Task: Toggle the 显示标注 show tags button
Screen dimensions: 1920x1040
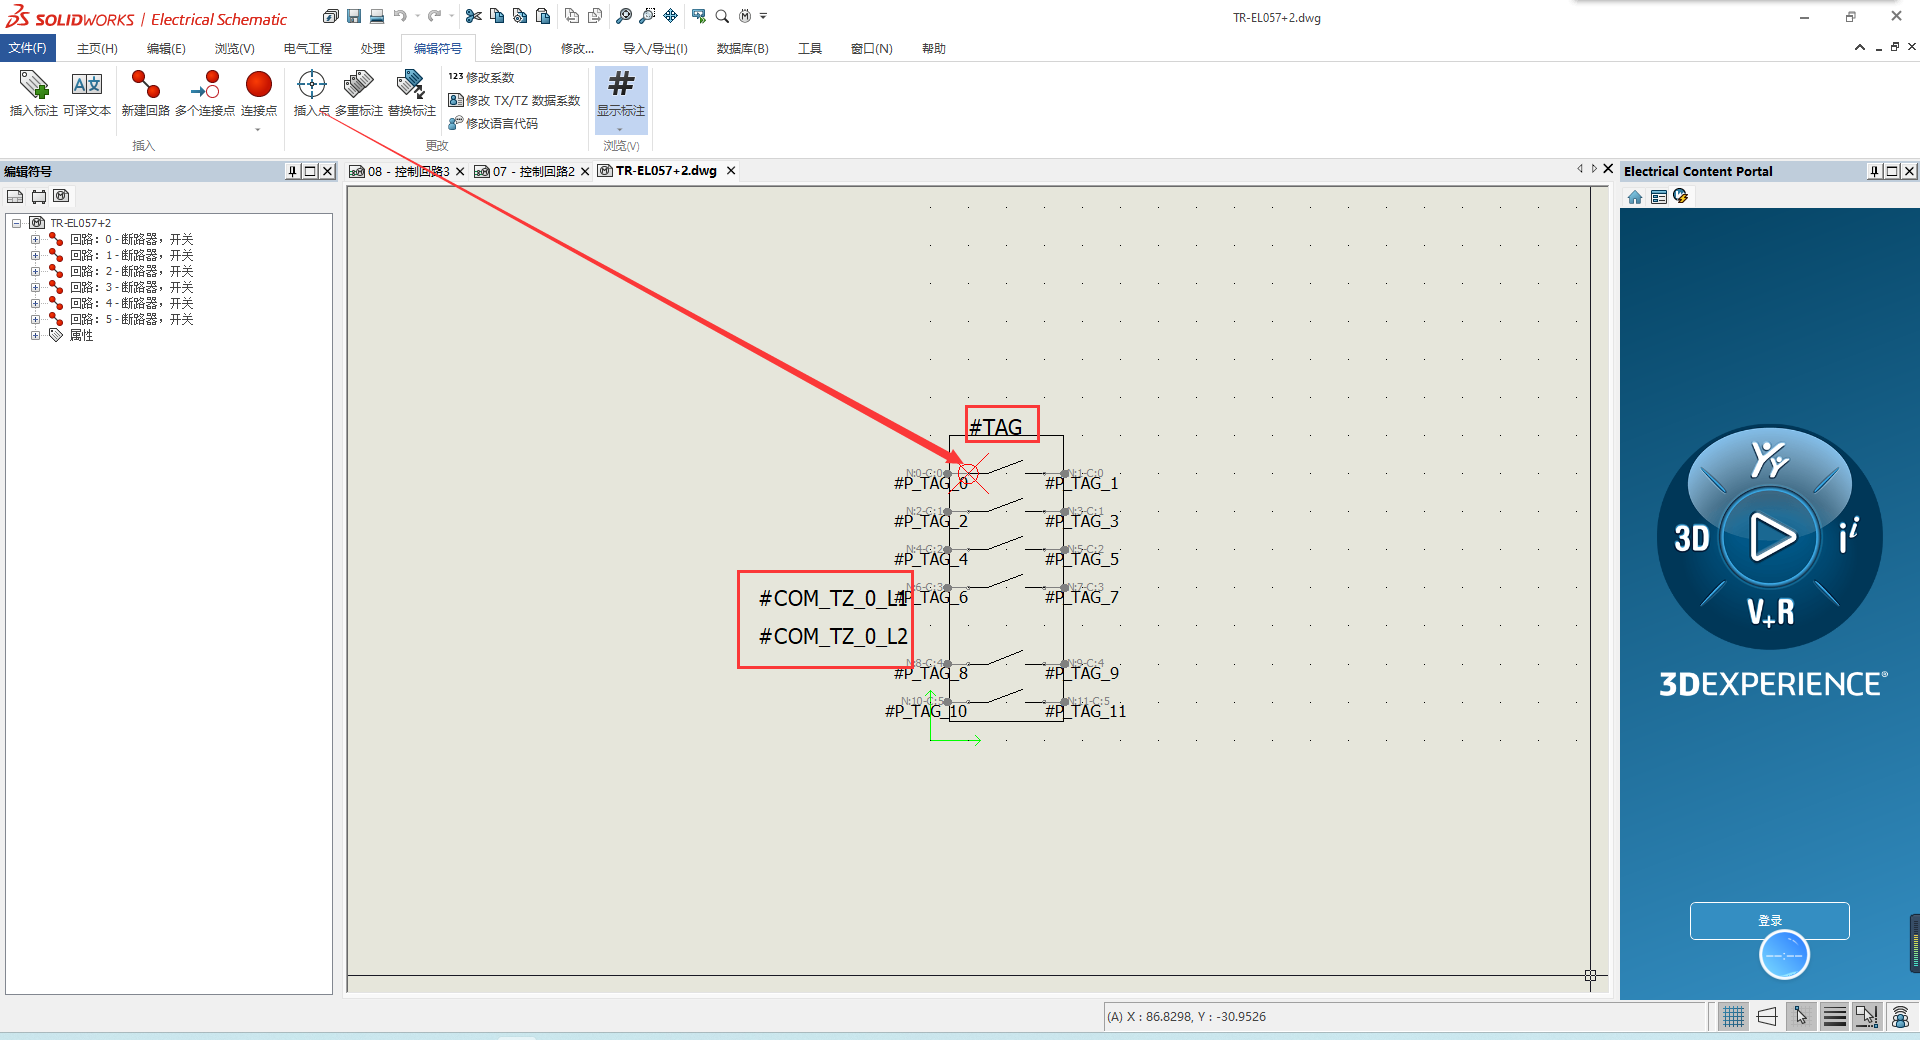Action: tap(621, 93)
